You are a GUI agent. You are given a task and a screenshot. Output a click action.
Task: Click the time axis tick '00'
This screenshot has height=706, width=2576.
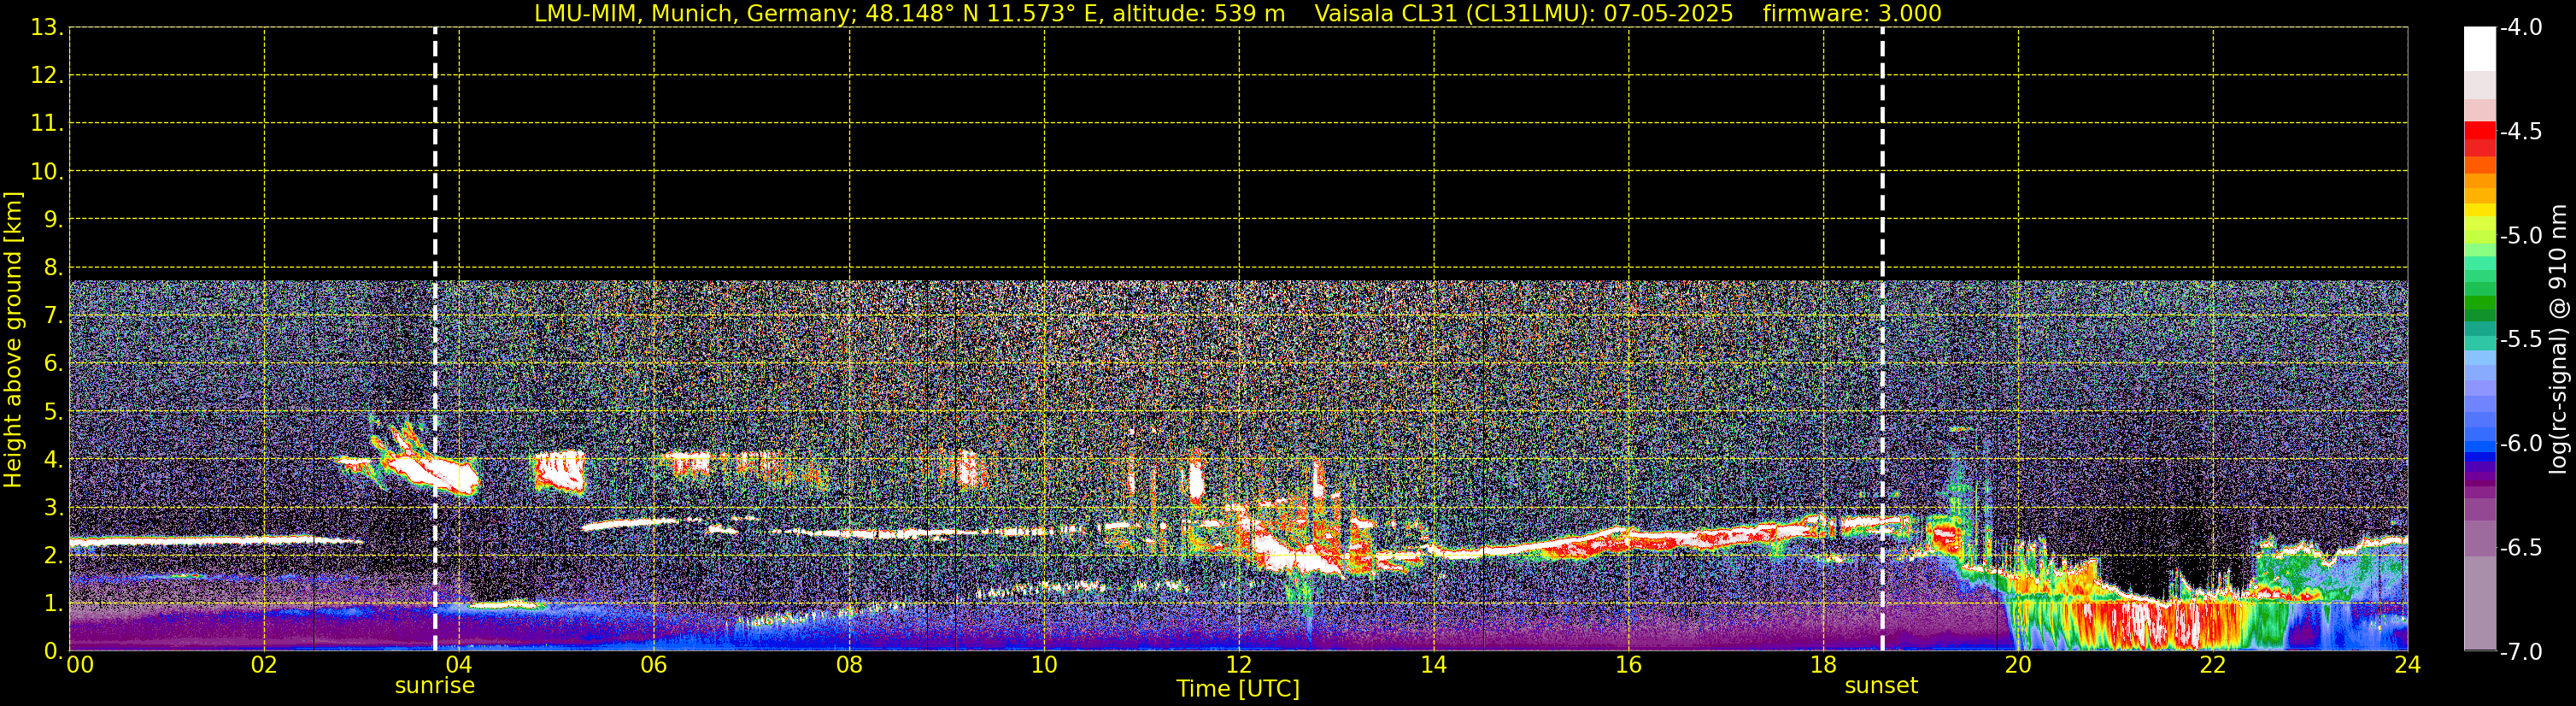click(79, 665)
